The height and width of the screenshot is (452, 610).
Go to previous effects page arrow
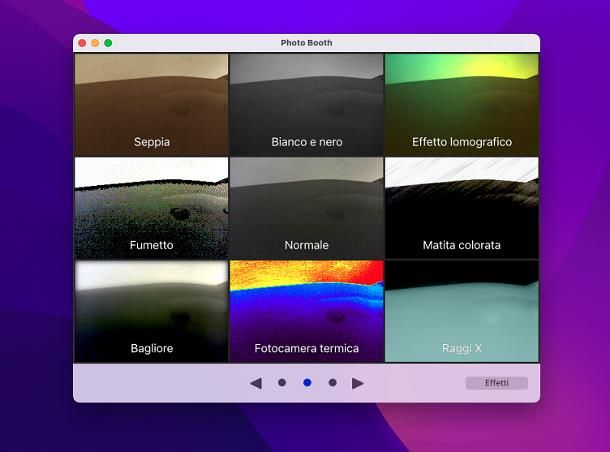(x=256, y=383)
